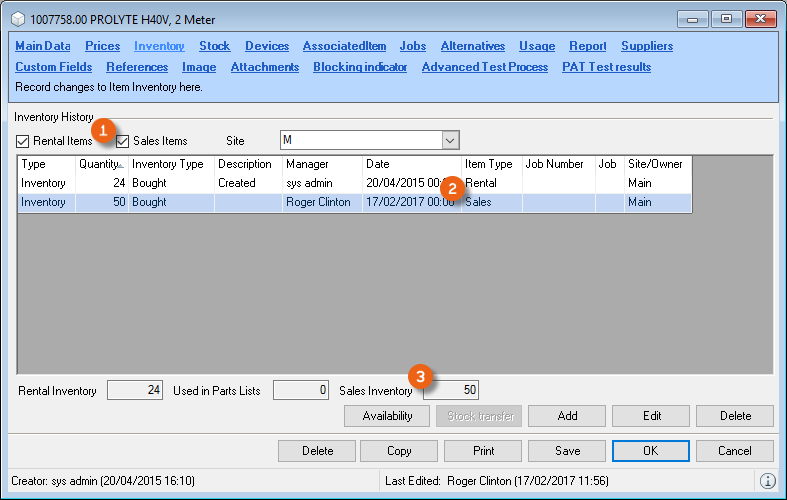Viewport: 787px width, 500px height.
Task: Toggle the Sales Items checkbox
Action: point(124,141)
